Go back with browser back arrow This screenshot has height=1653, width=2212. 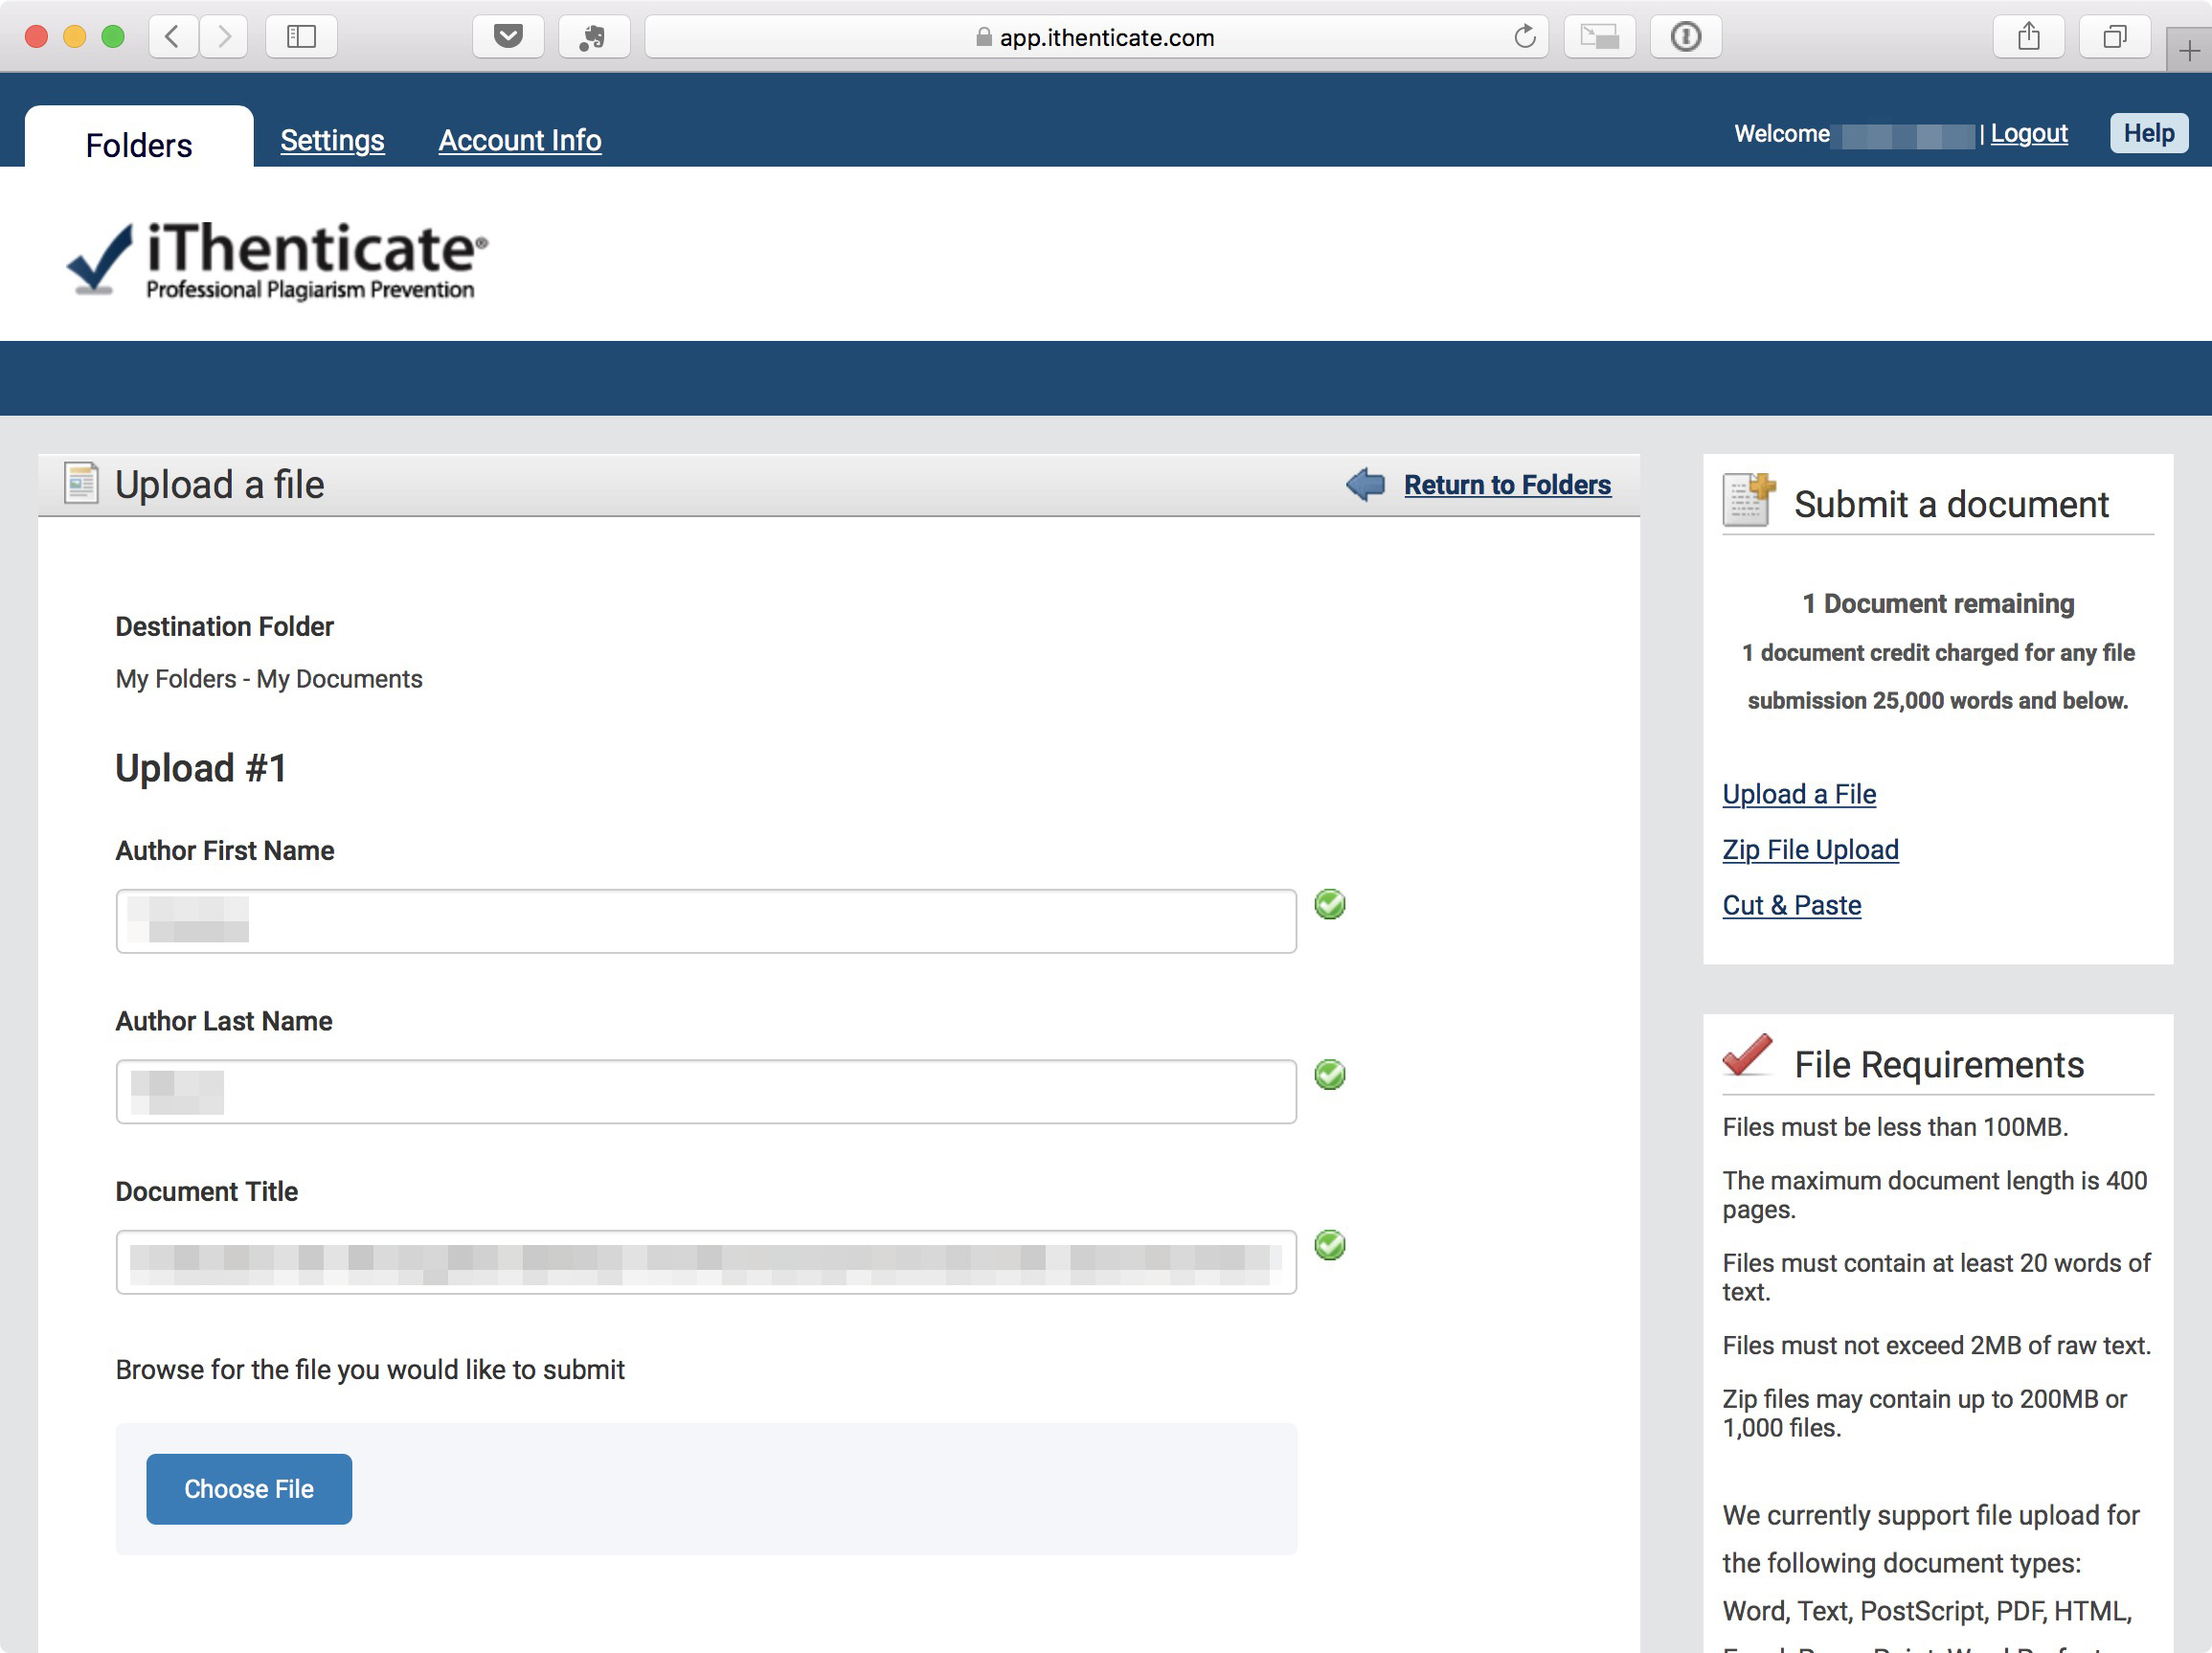click(173, 37)
